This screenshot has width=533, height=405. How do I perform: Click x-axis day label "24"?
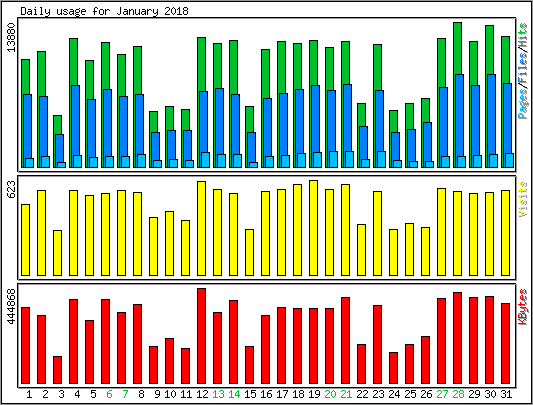pyautogui.click(x=394, y=394)
